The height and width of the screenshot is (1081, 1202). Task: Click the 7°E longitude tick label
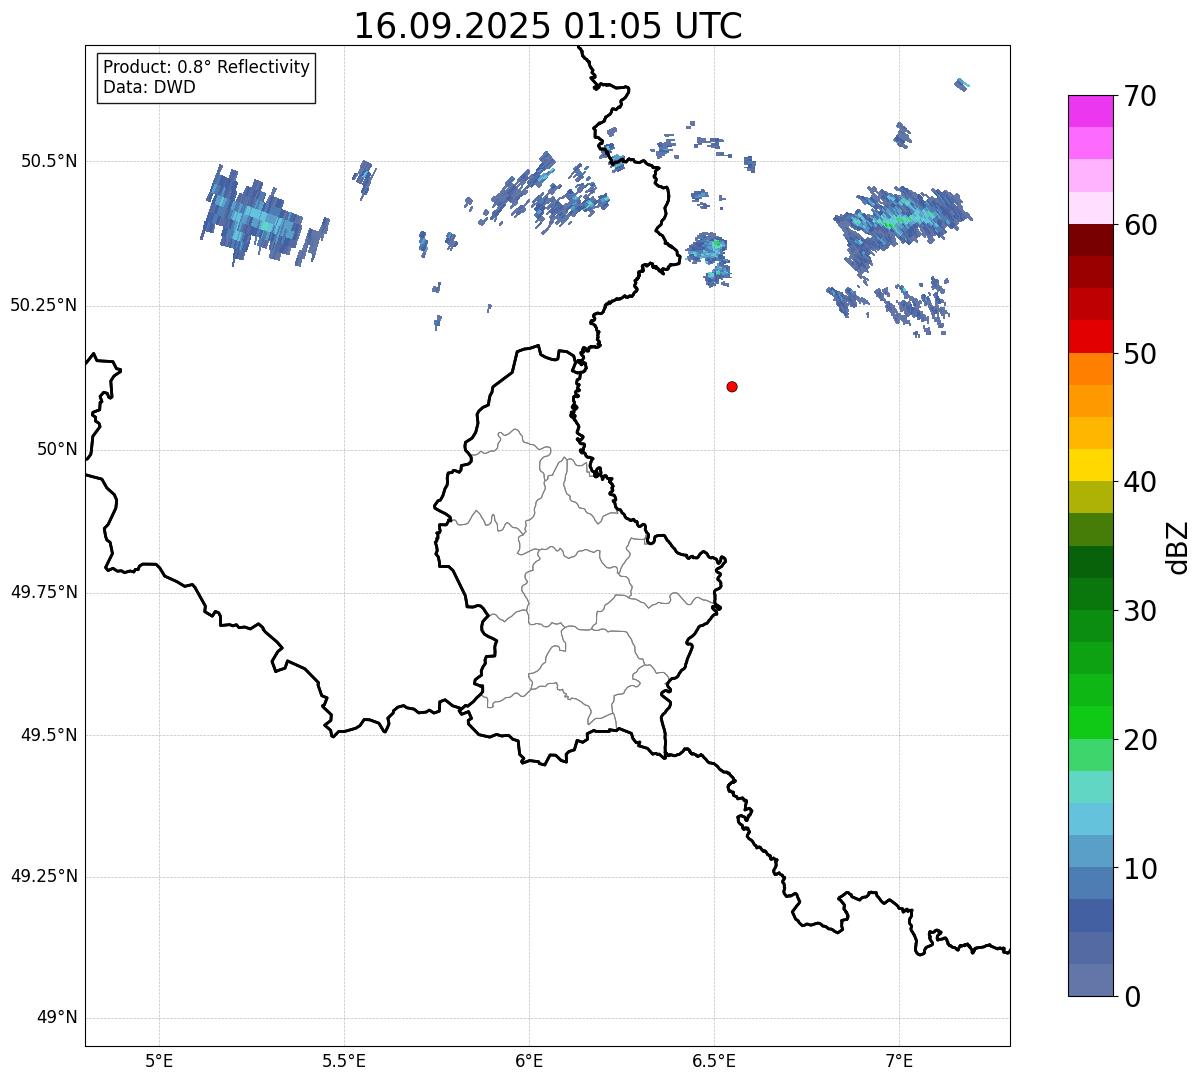(x=899, y=1061)
